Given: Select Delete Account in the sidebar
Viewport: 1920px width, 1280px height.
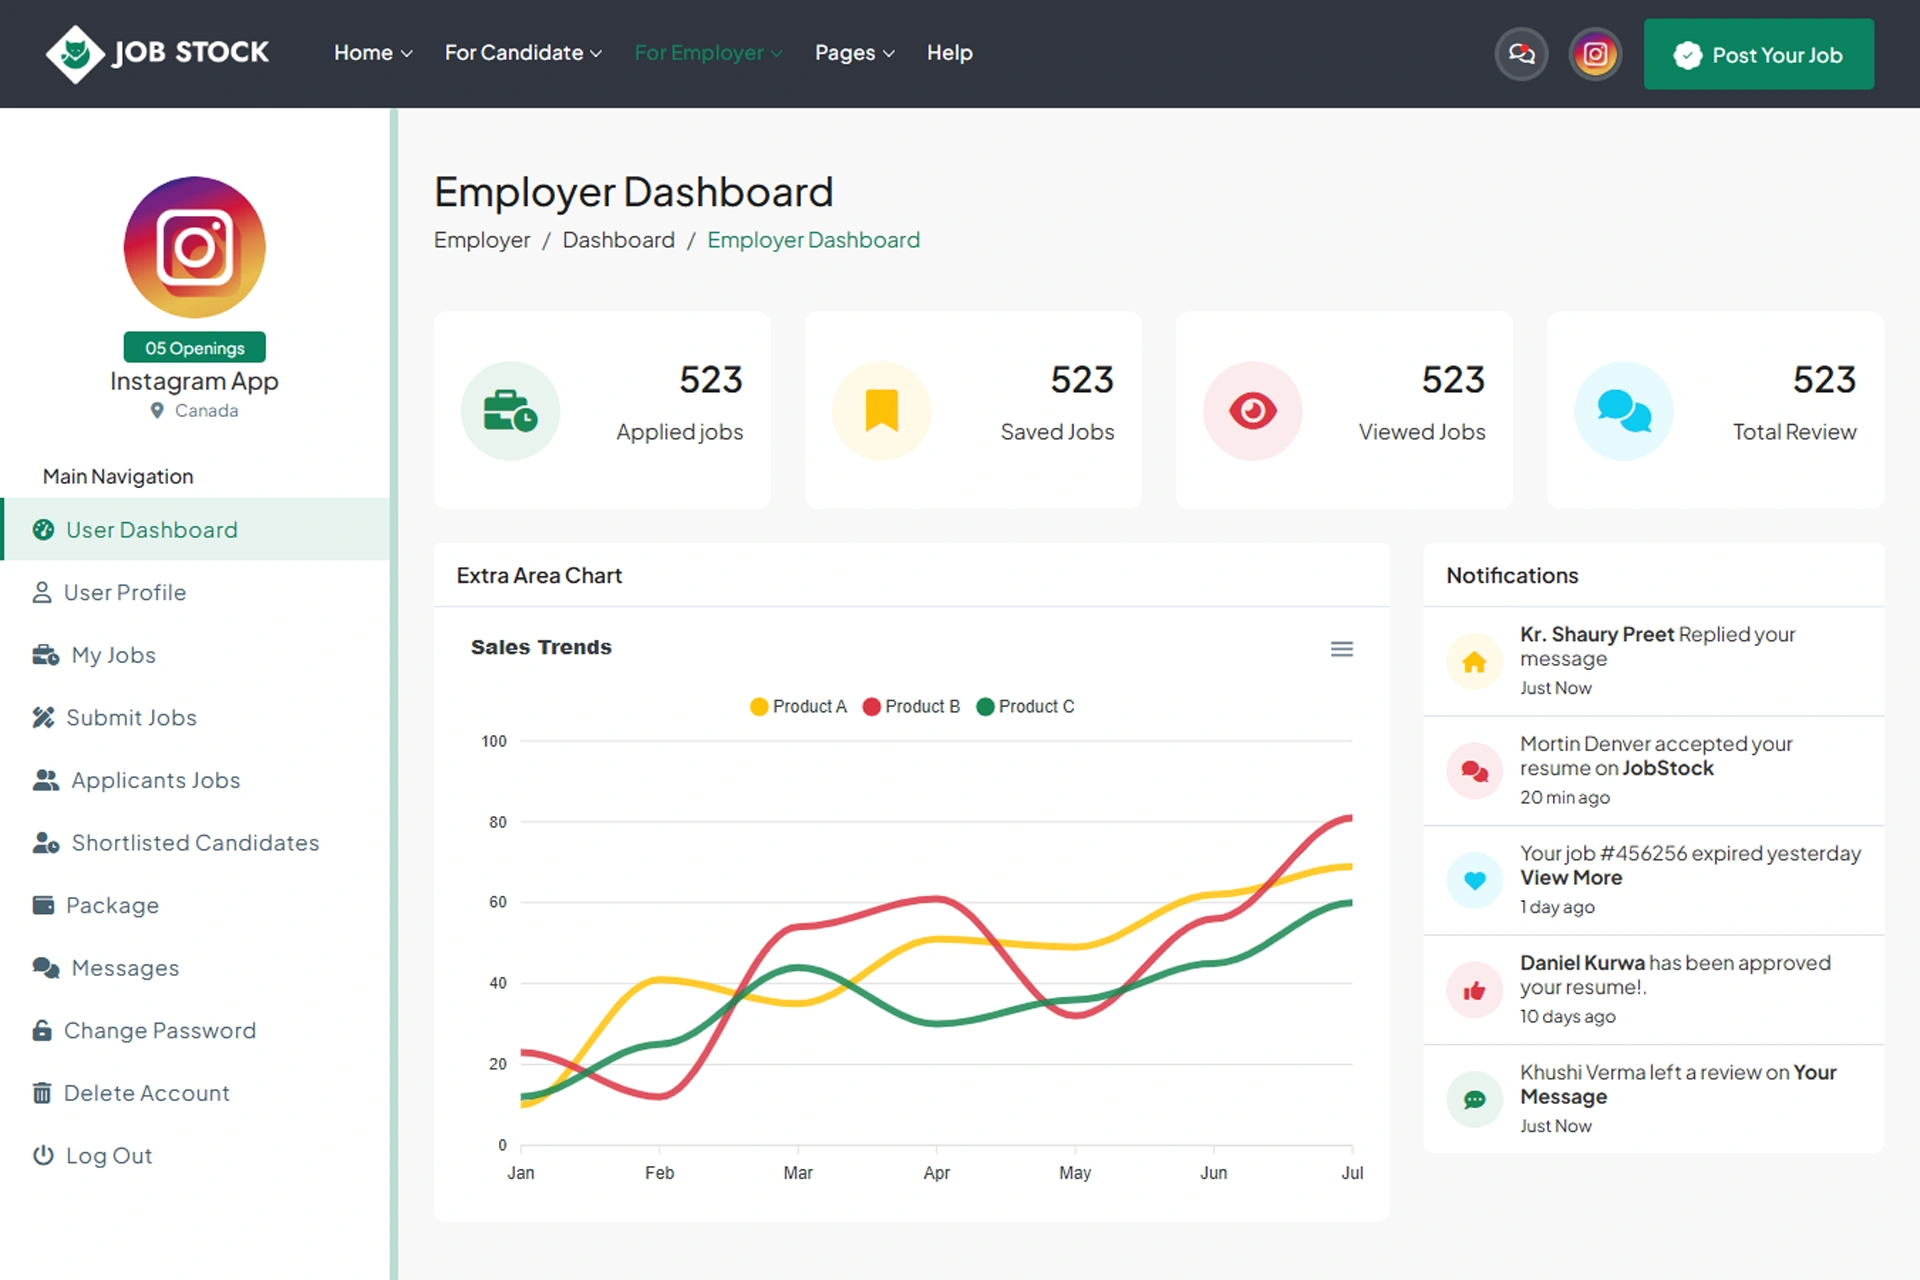Looking at the screenshot, I should click(x=195, y=1093).
